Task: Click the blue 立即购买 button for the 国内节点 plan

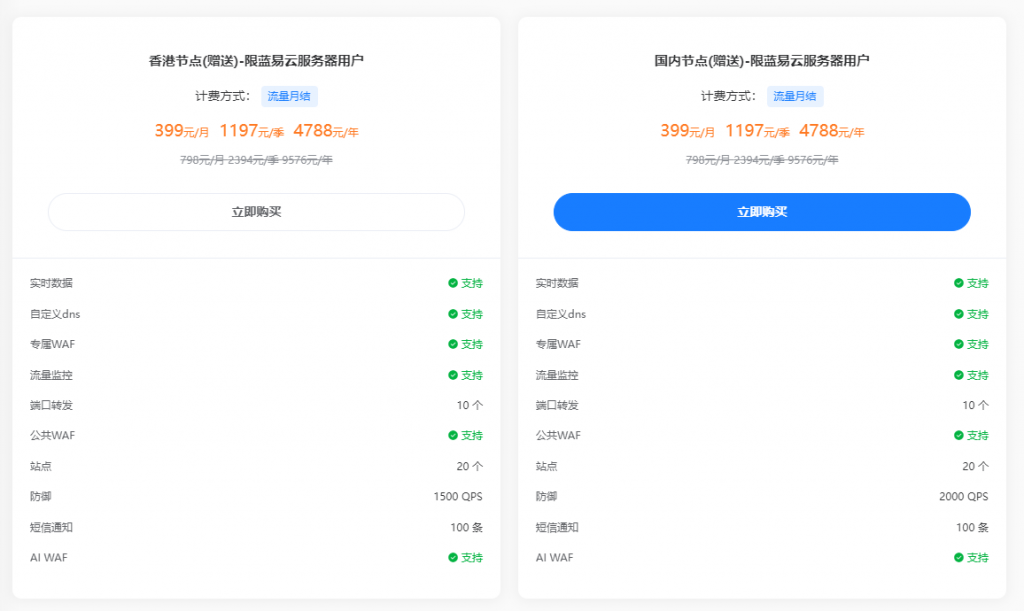Action: 761,212
